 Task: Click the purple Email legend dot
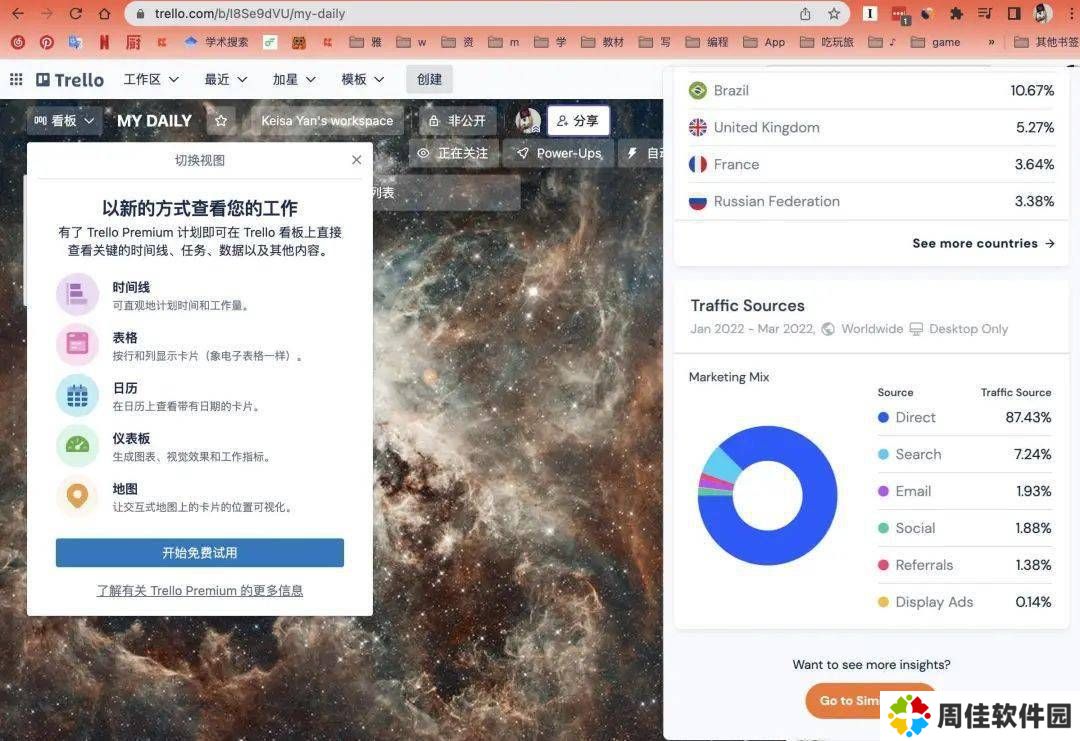coord(883,491)
